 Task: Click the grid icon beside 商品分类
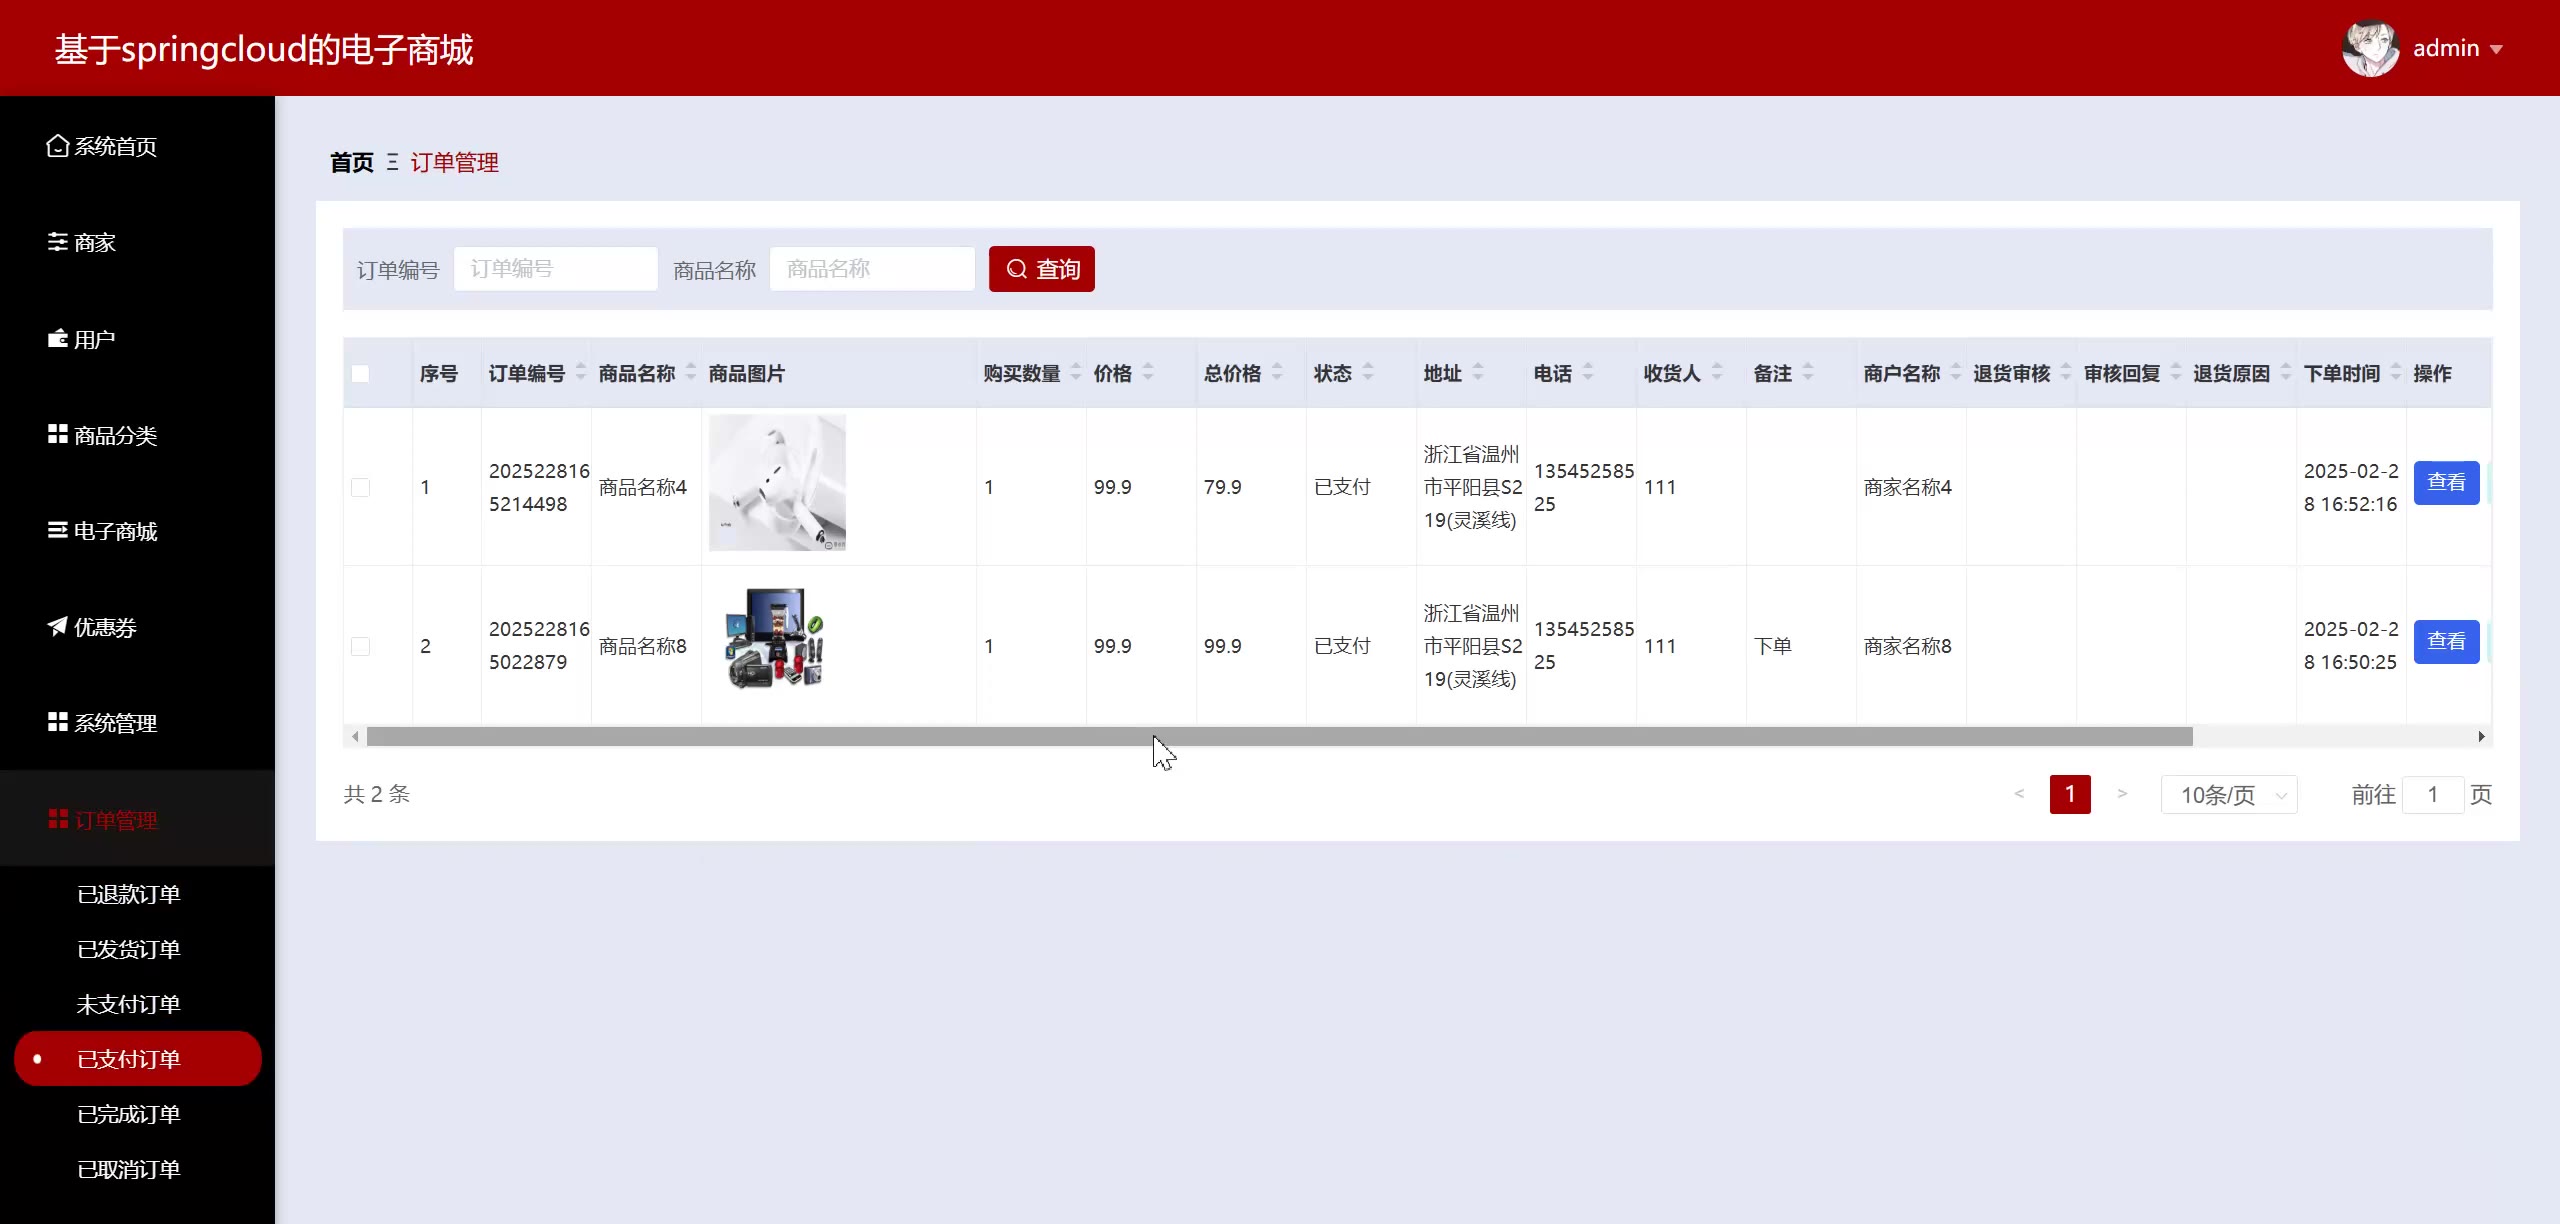tap(58, 434)
